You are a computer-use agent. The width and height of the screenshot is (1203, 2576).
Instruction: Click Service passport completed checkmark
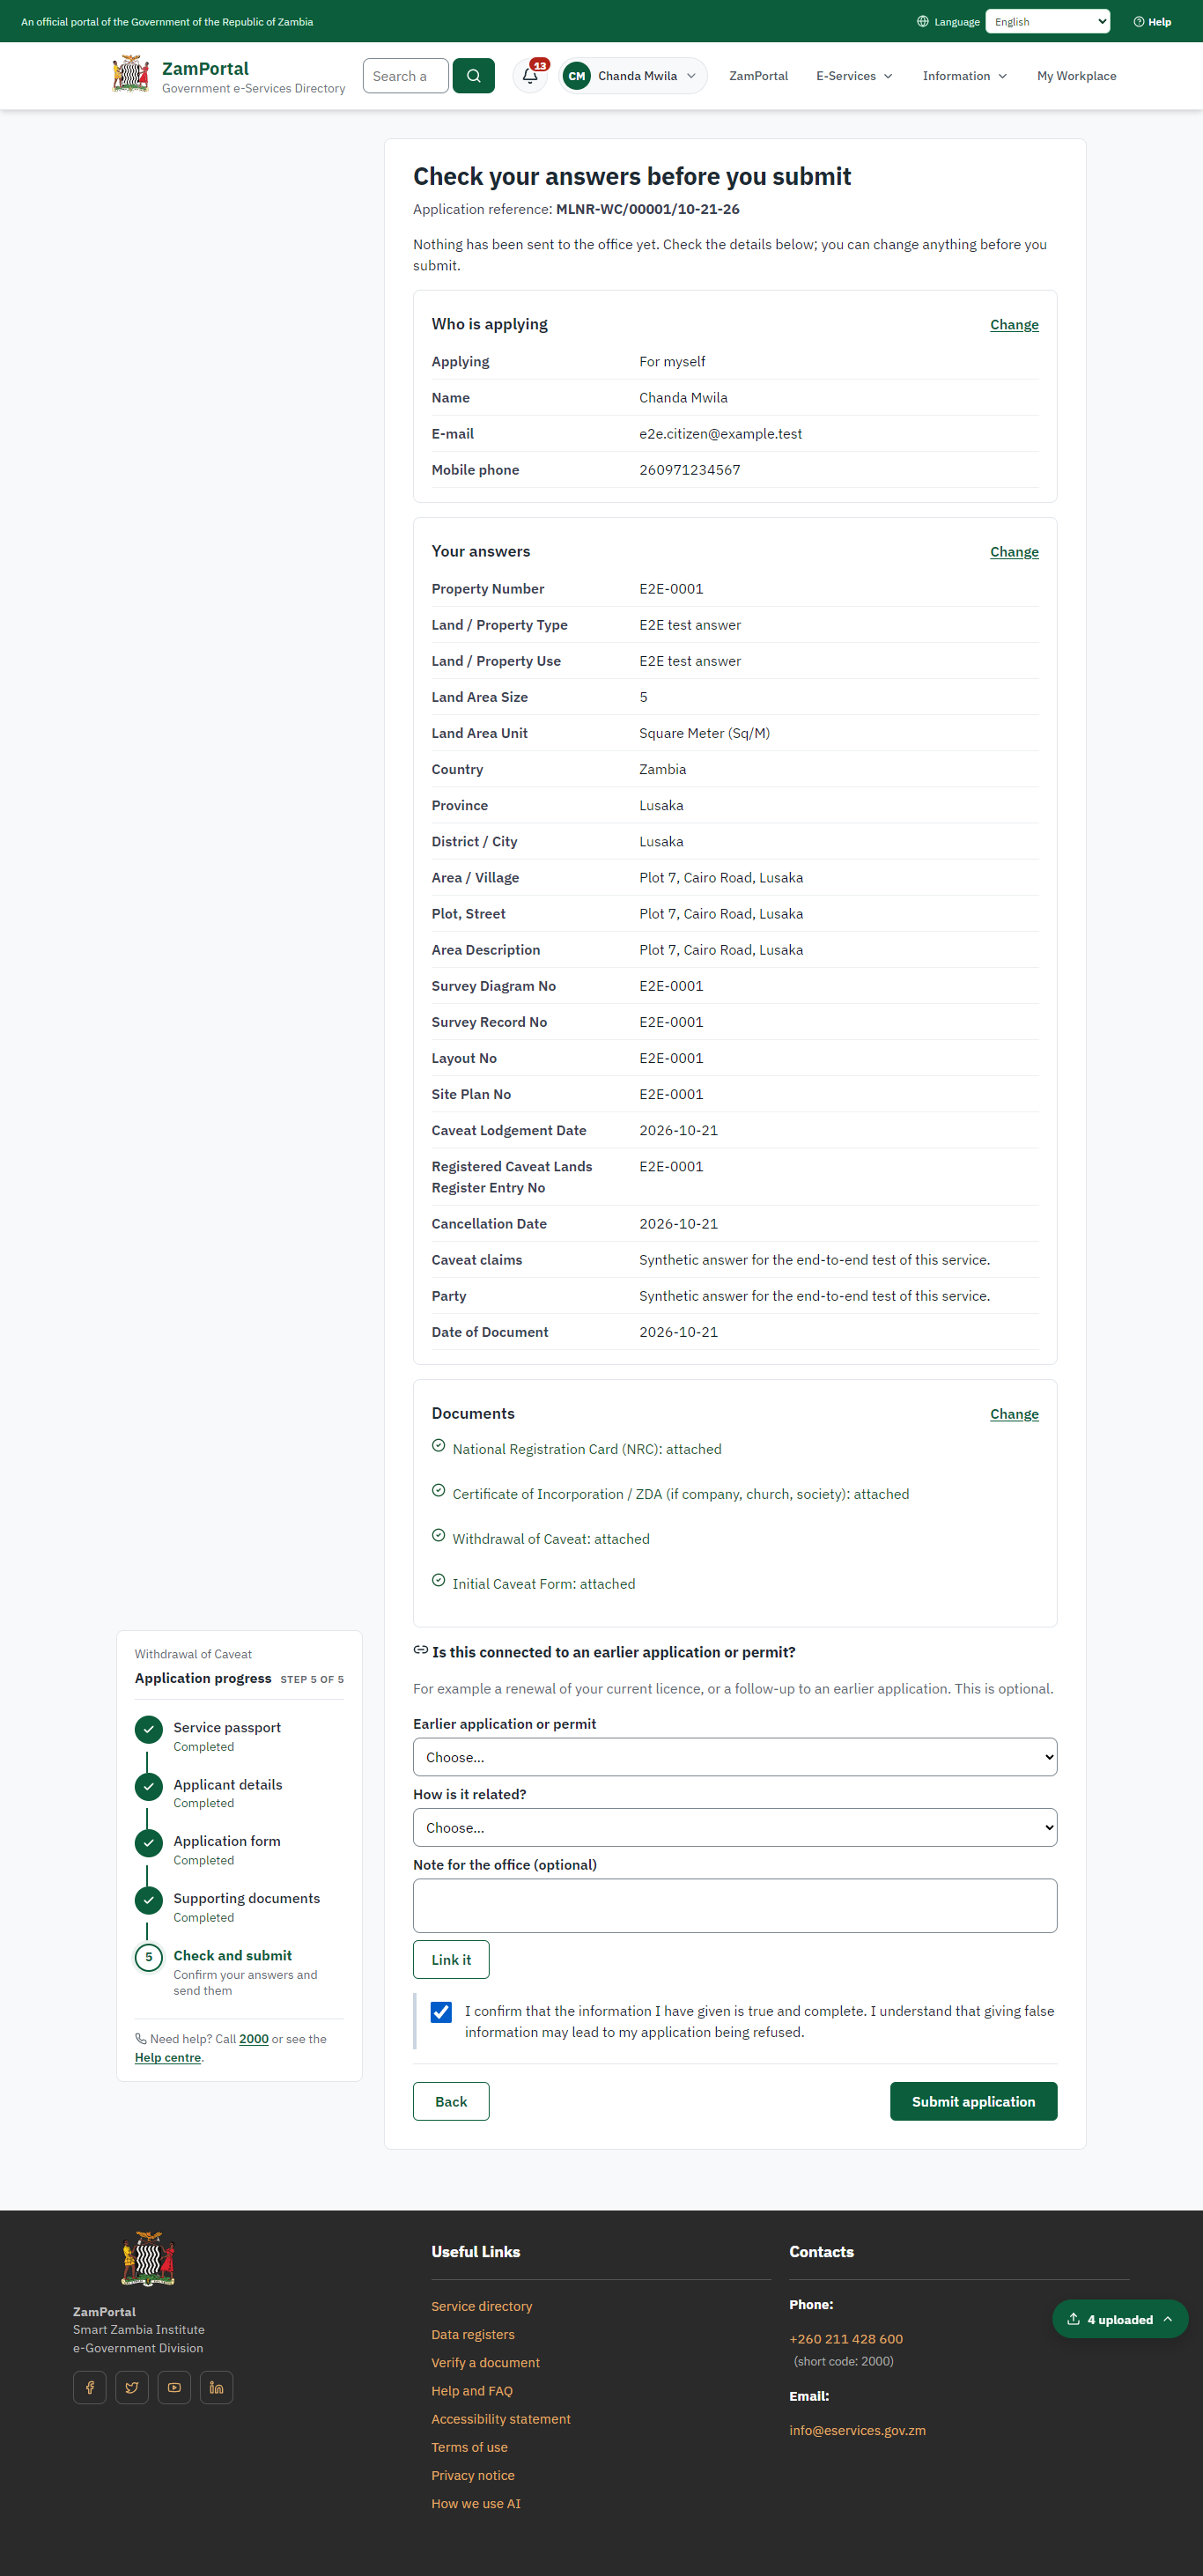click(148, 1729)
